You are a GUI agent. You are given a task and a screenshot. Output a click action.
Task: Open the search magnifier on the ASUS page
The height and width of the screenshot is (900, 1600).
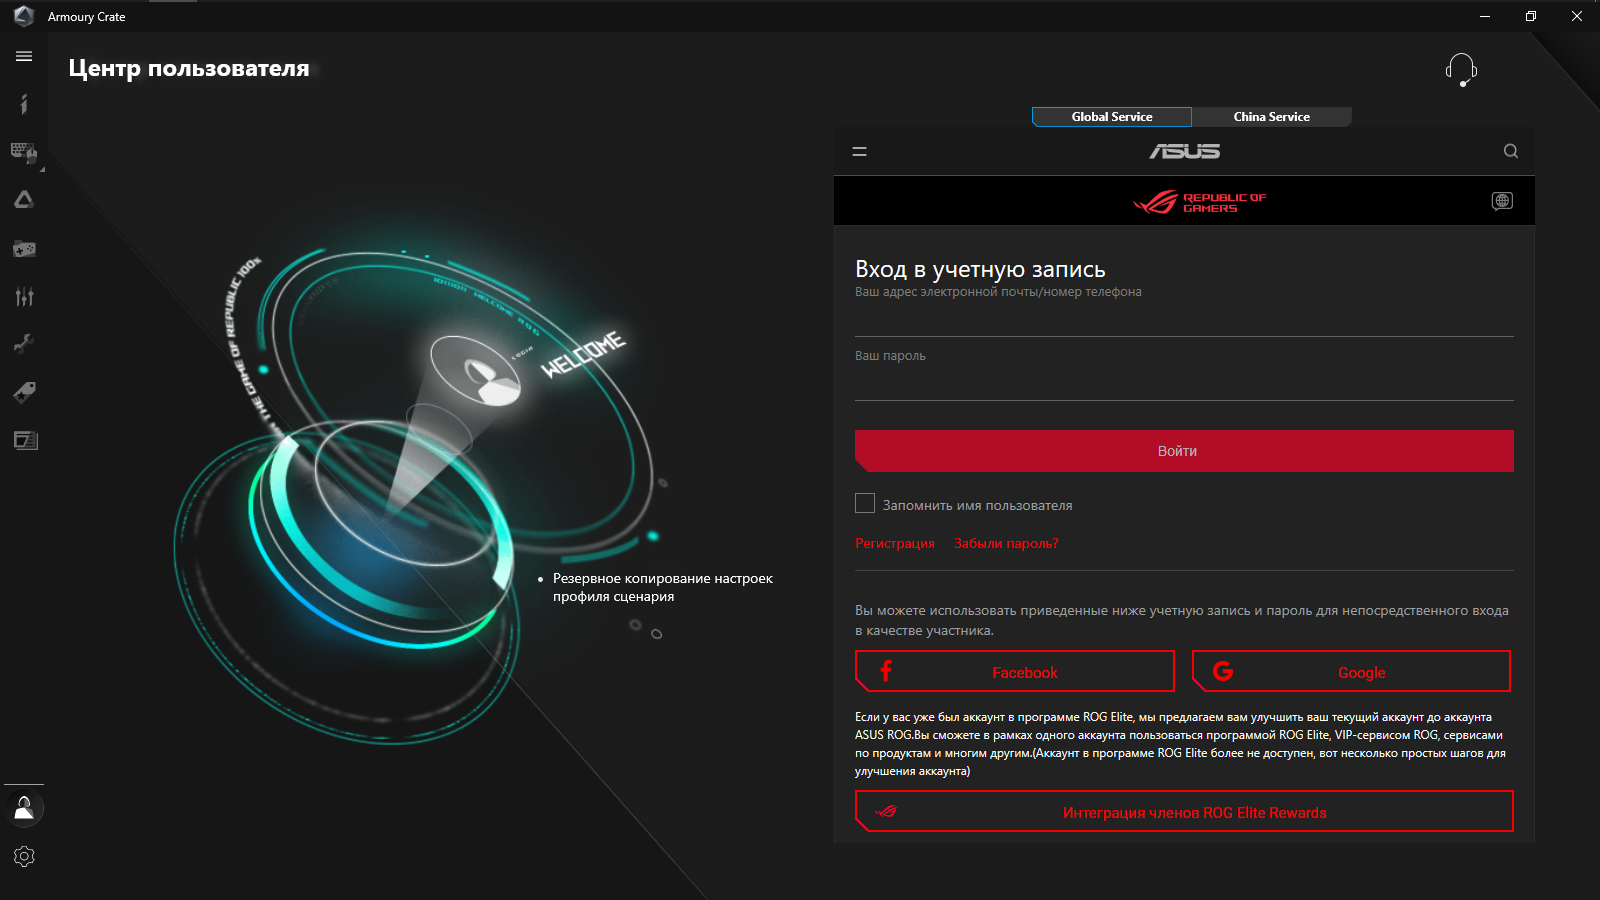pos(1510,151)
